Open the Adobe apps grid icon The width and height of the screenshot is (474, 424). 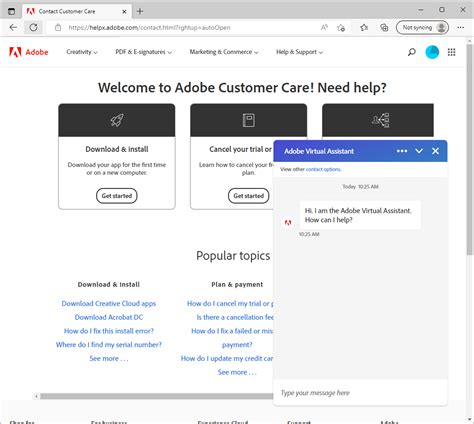coord(451,52)
